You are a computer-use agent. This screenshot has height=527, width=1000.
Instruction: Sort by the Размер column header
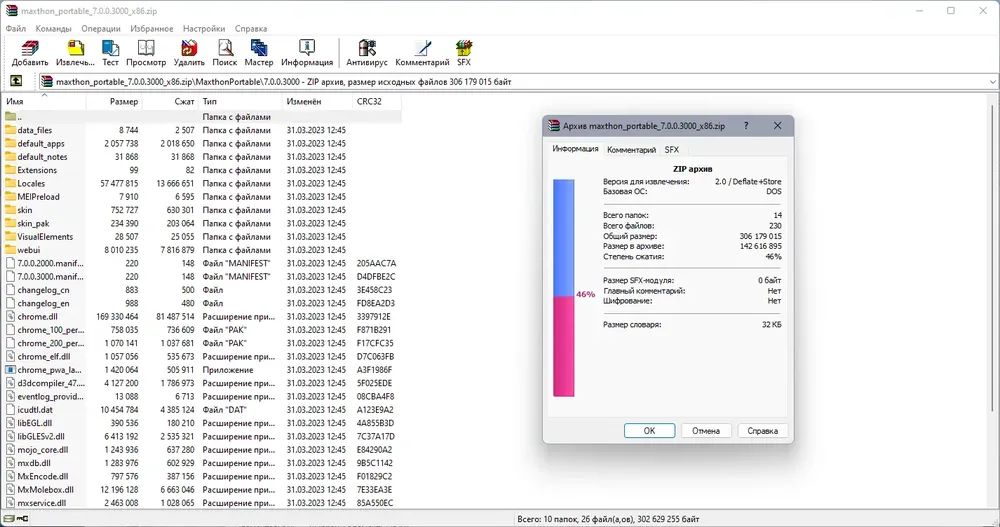114,101
